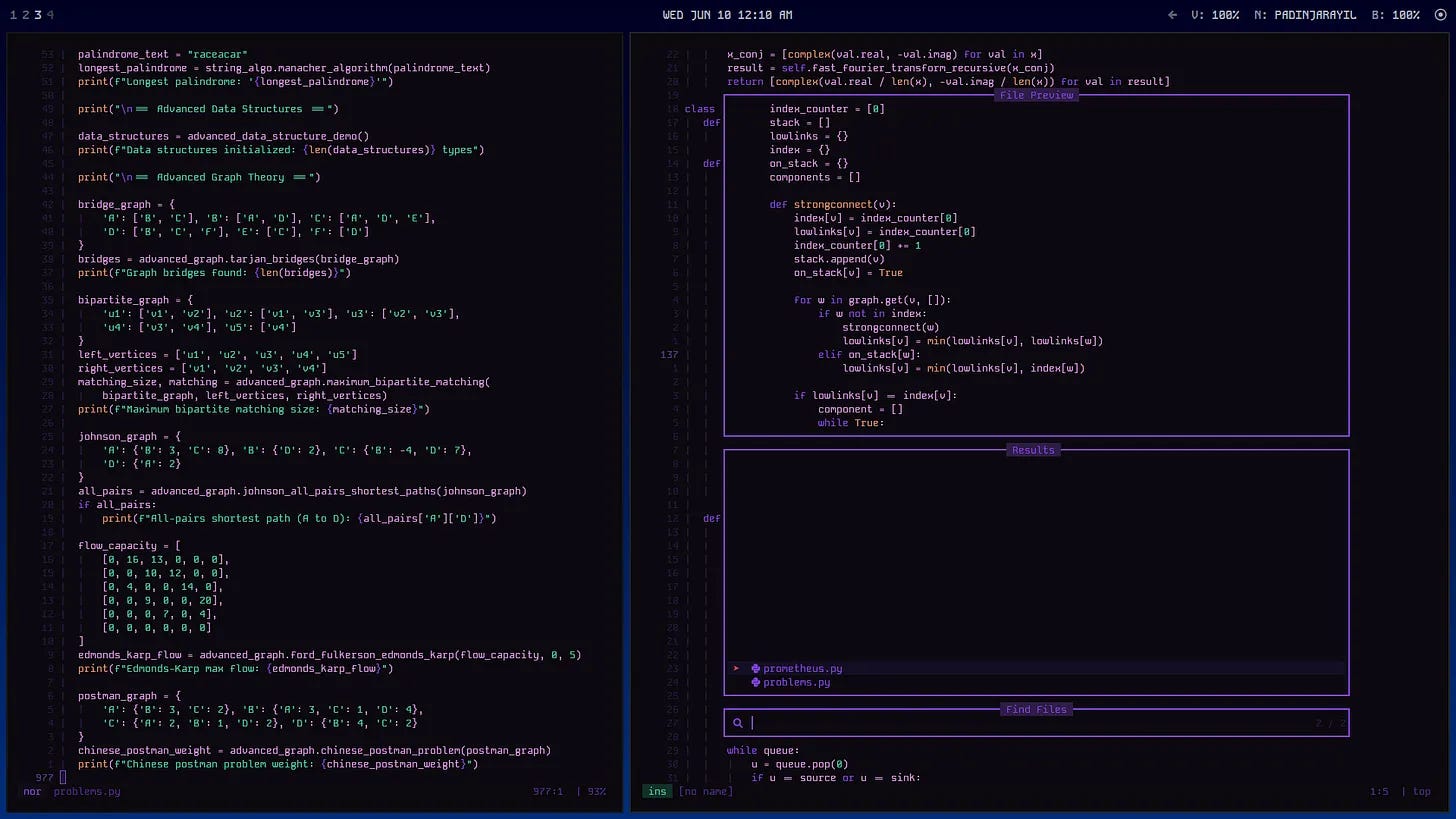Switch to workspace 4 in top bar

tap(50, 15)
